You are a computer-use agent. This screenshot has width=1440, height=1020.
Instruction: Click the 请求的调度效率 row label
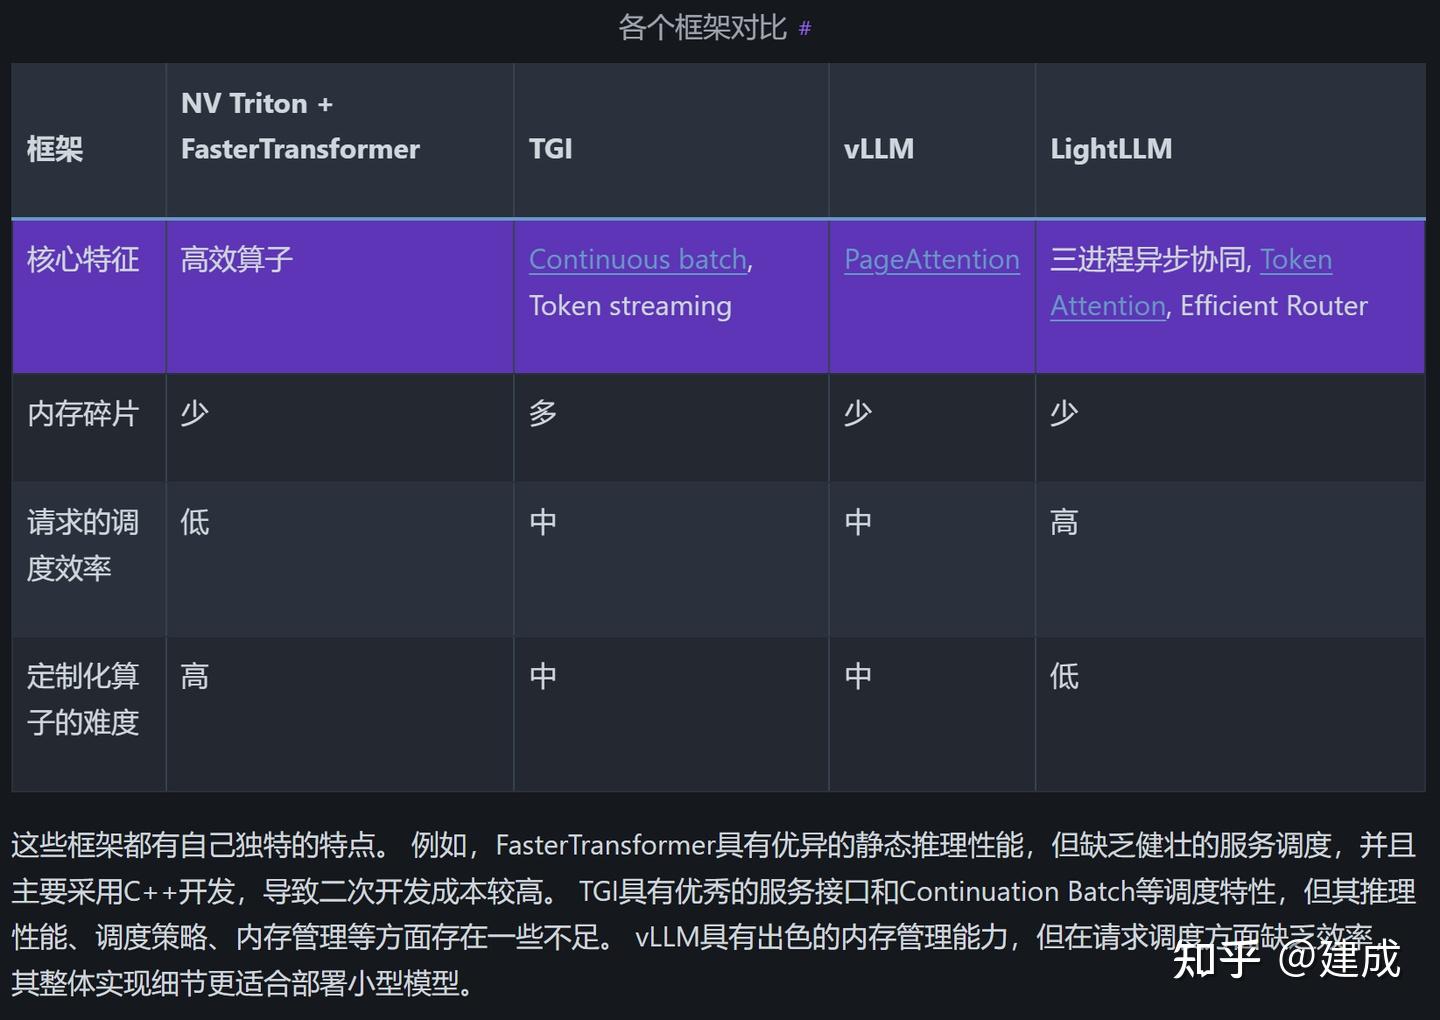coord(82,545)
